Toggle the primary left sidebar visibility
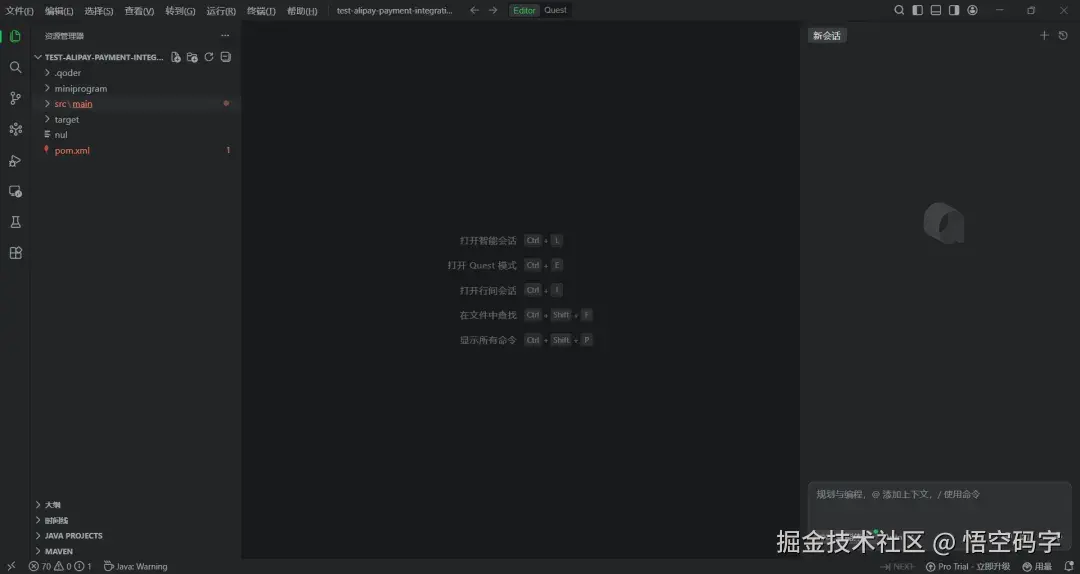This screenshot has height=574, width=1080. (917, 10)
